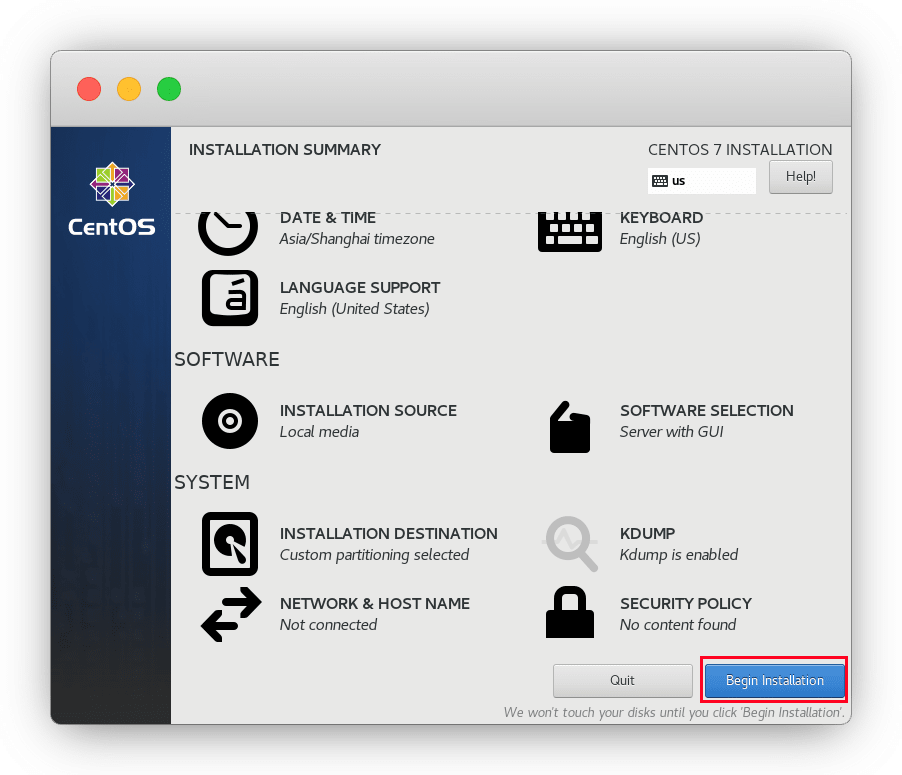
Task: Open Installation Source disc icon
Action: 230,421
